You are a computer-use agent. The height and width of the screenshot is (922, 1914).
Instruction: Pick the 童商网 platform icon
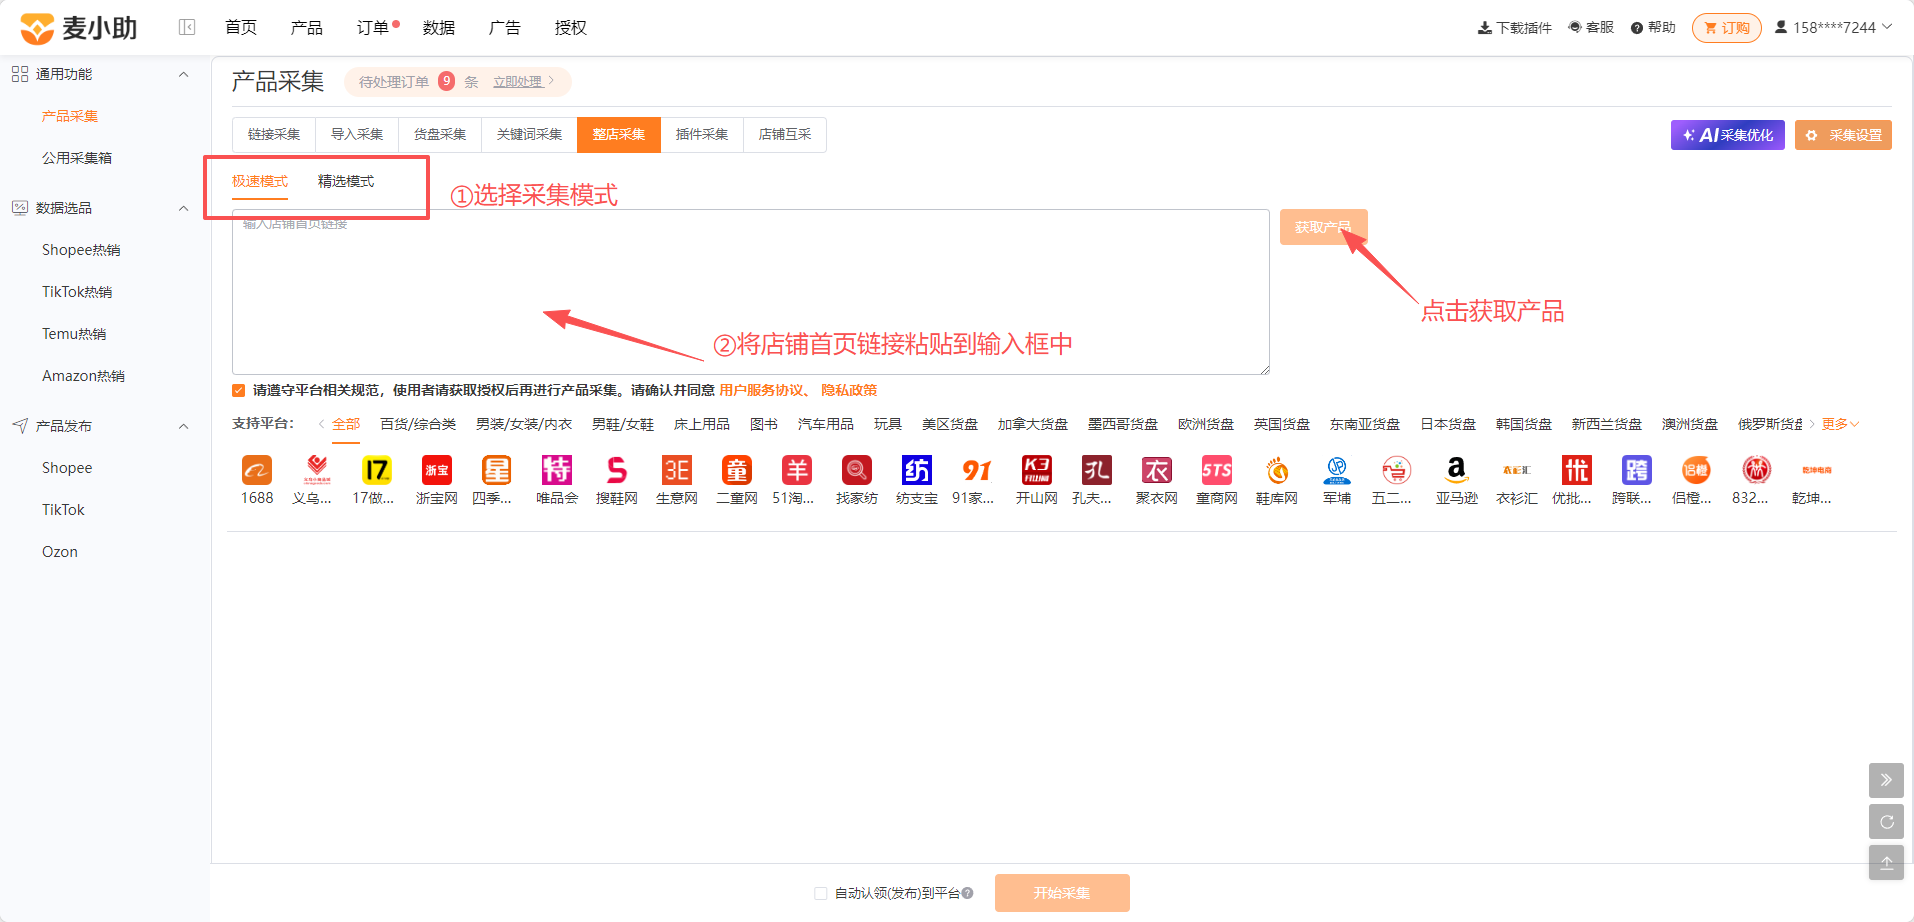(1217, 470)
